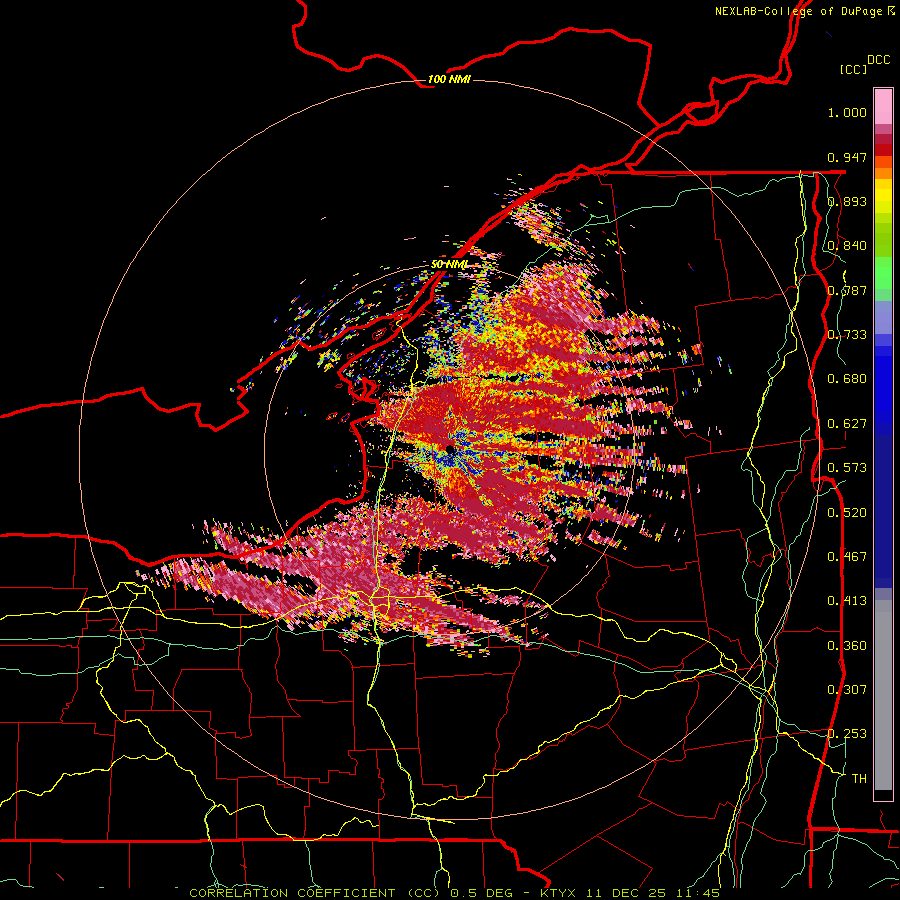
Task: Click the 0.253 legend value
Action: 847,734
